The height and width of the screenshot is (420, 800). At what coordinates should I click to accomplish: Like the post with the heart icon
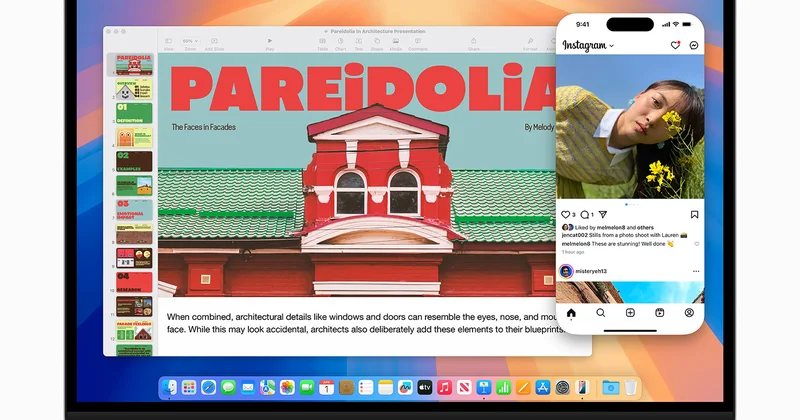pyautogui.click(x=566, y=214)
